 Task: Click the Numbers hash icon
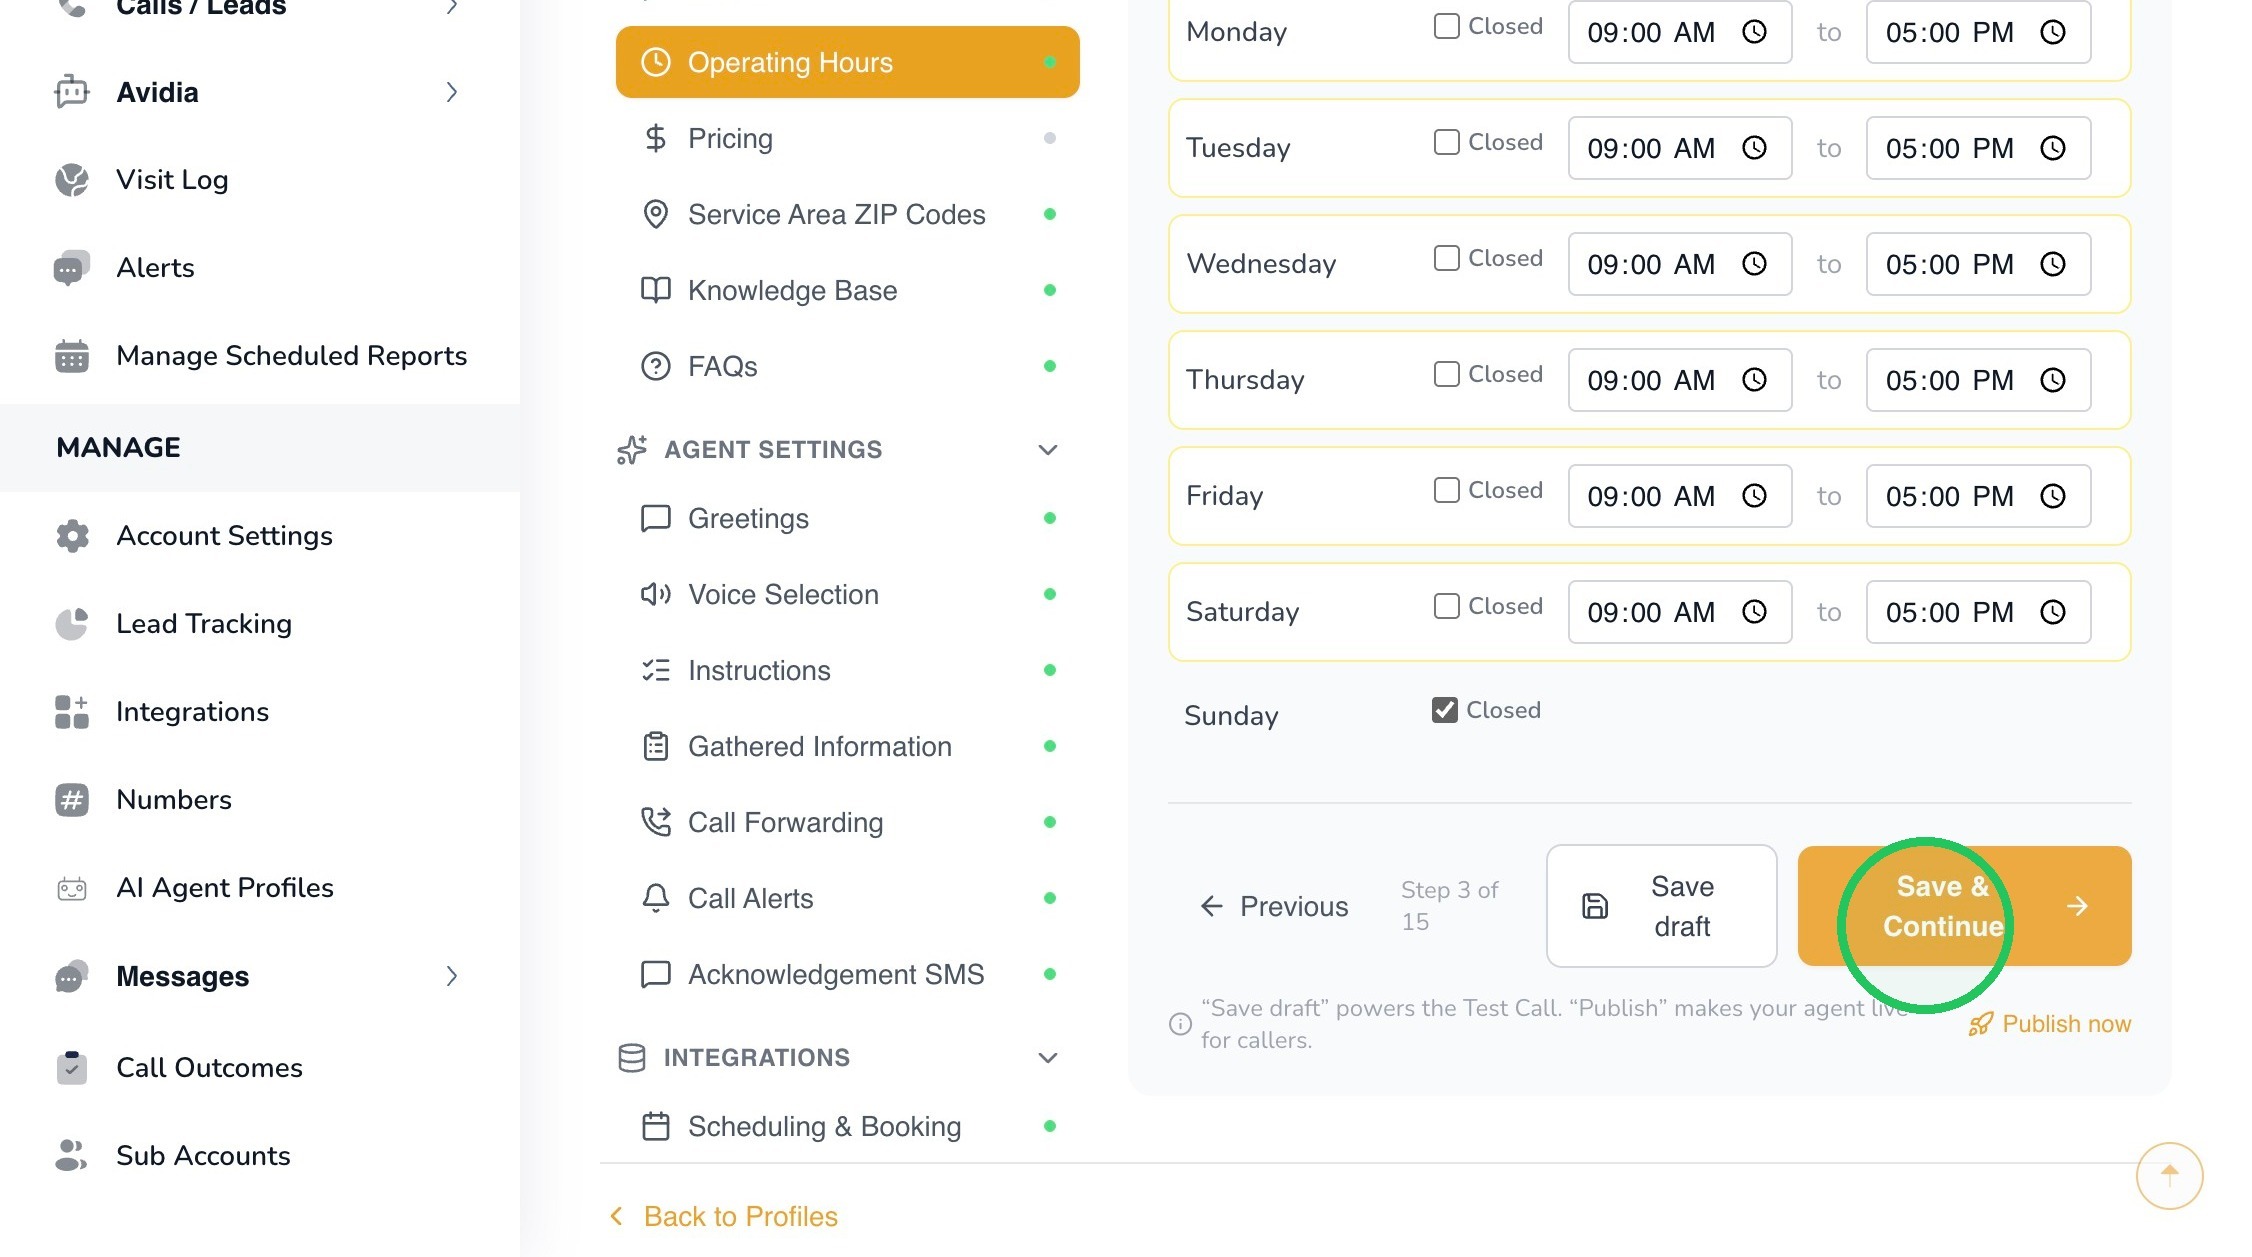click(x=72, y=800)
